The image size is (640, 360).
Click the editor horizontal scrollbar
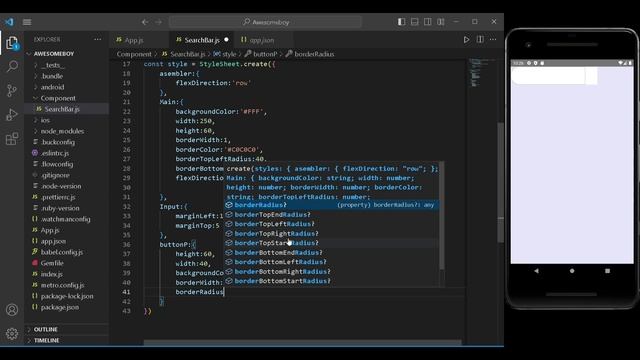(302, 343)
